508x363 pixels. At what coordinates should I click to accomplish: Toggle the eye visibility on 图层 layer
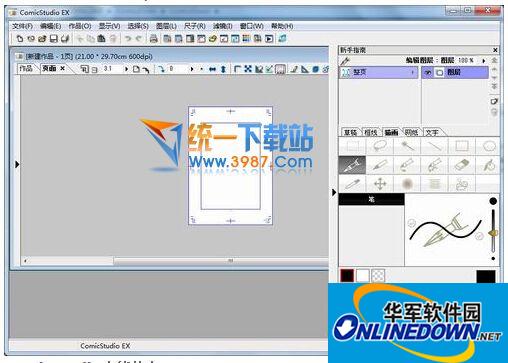428,72
